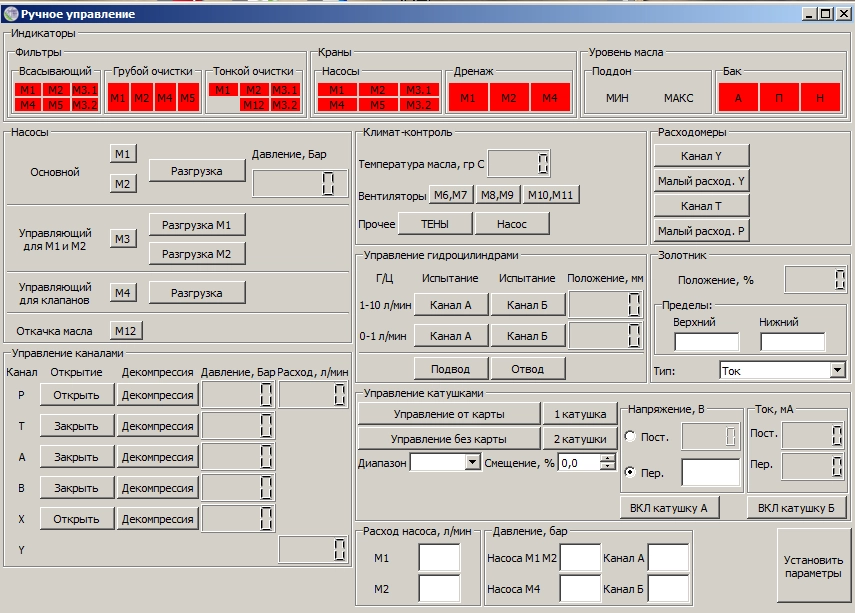This screenshot has width=855, height=613.
Task: Select the Пер. voltage radio button
Action: 630,471
